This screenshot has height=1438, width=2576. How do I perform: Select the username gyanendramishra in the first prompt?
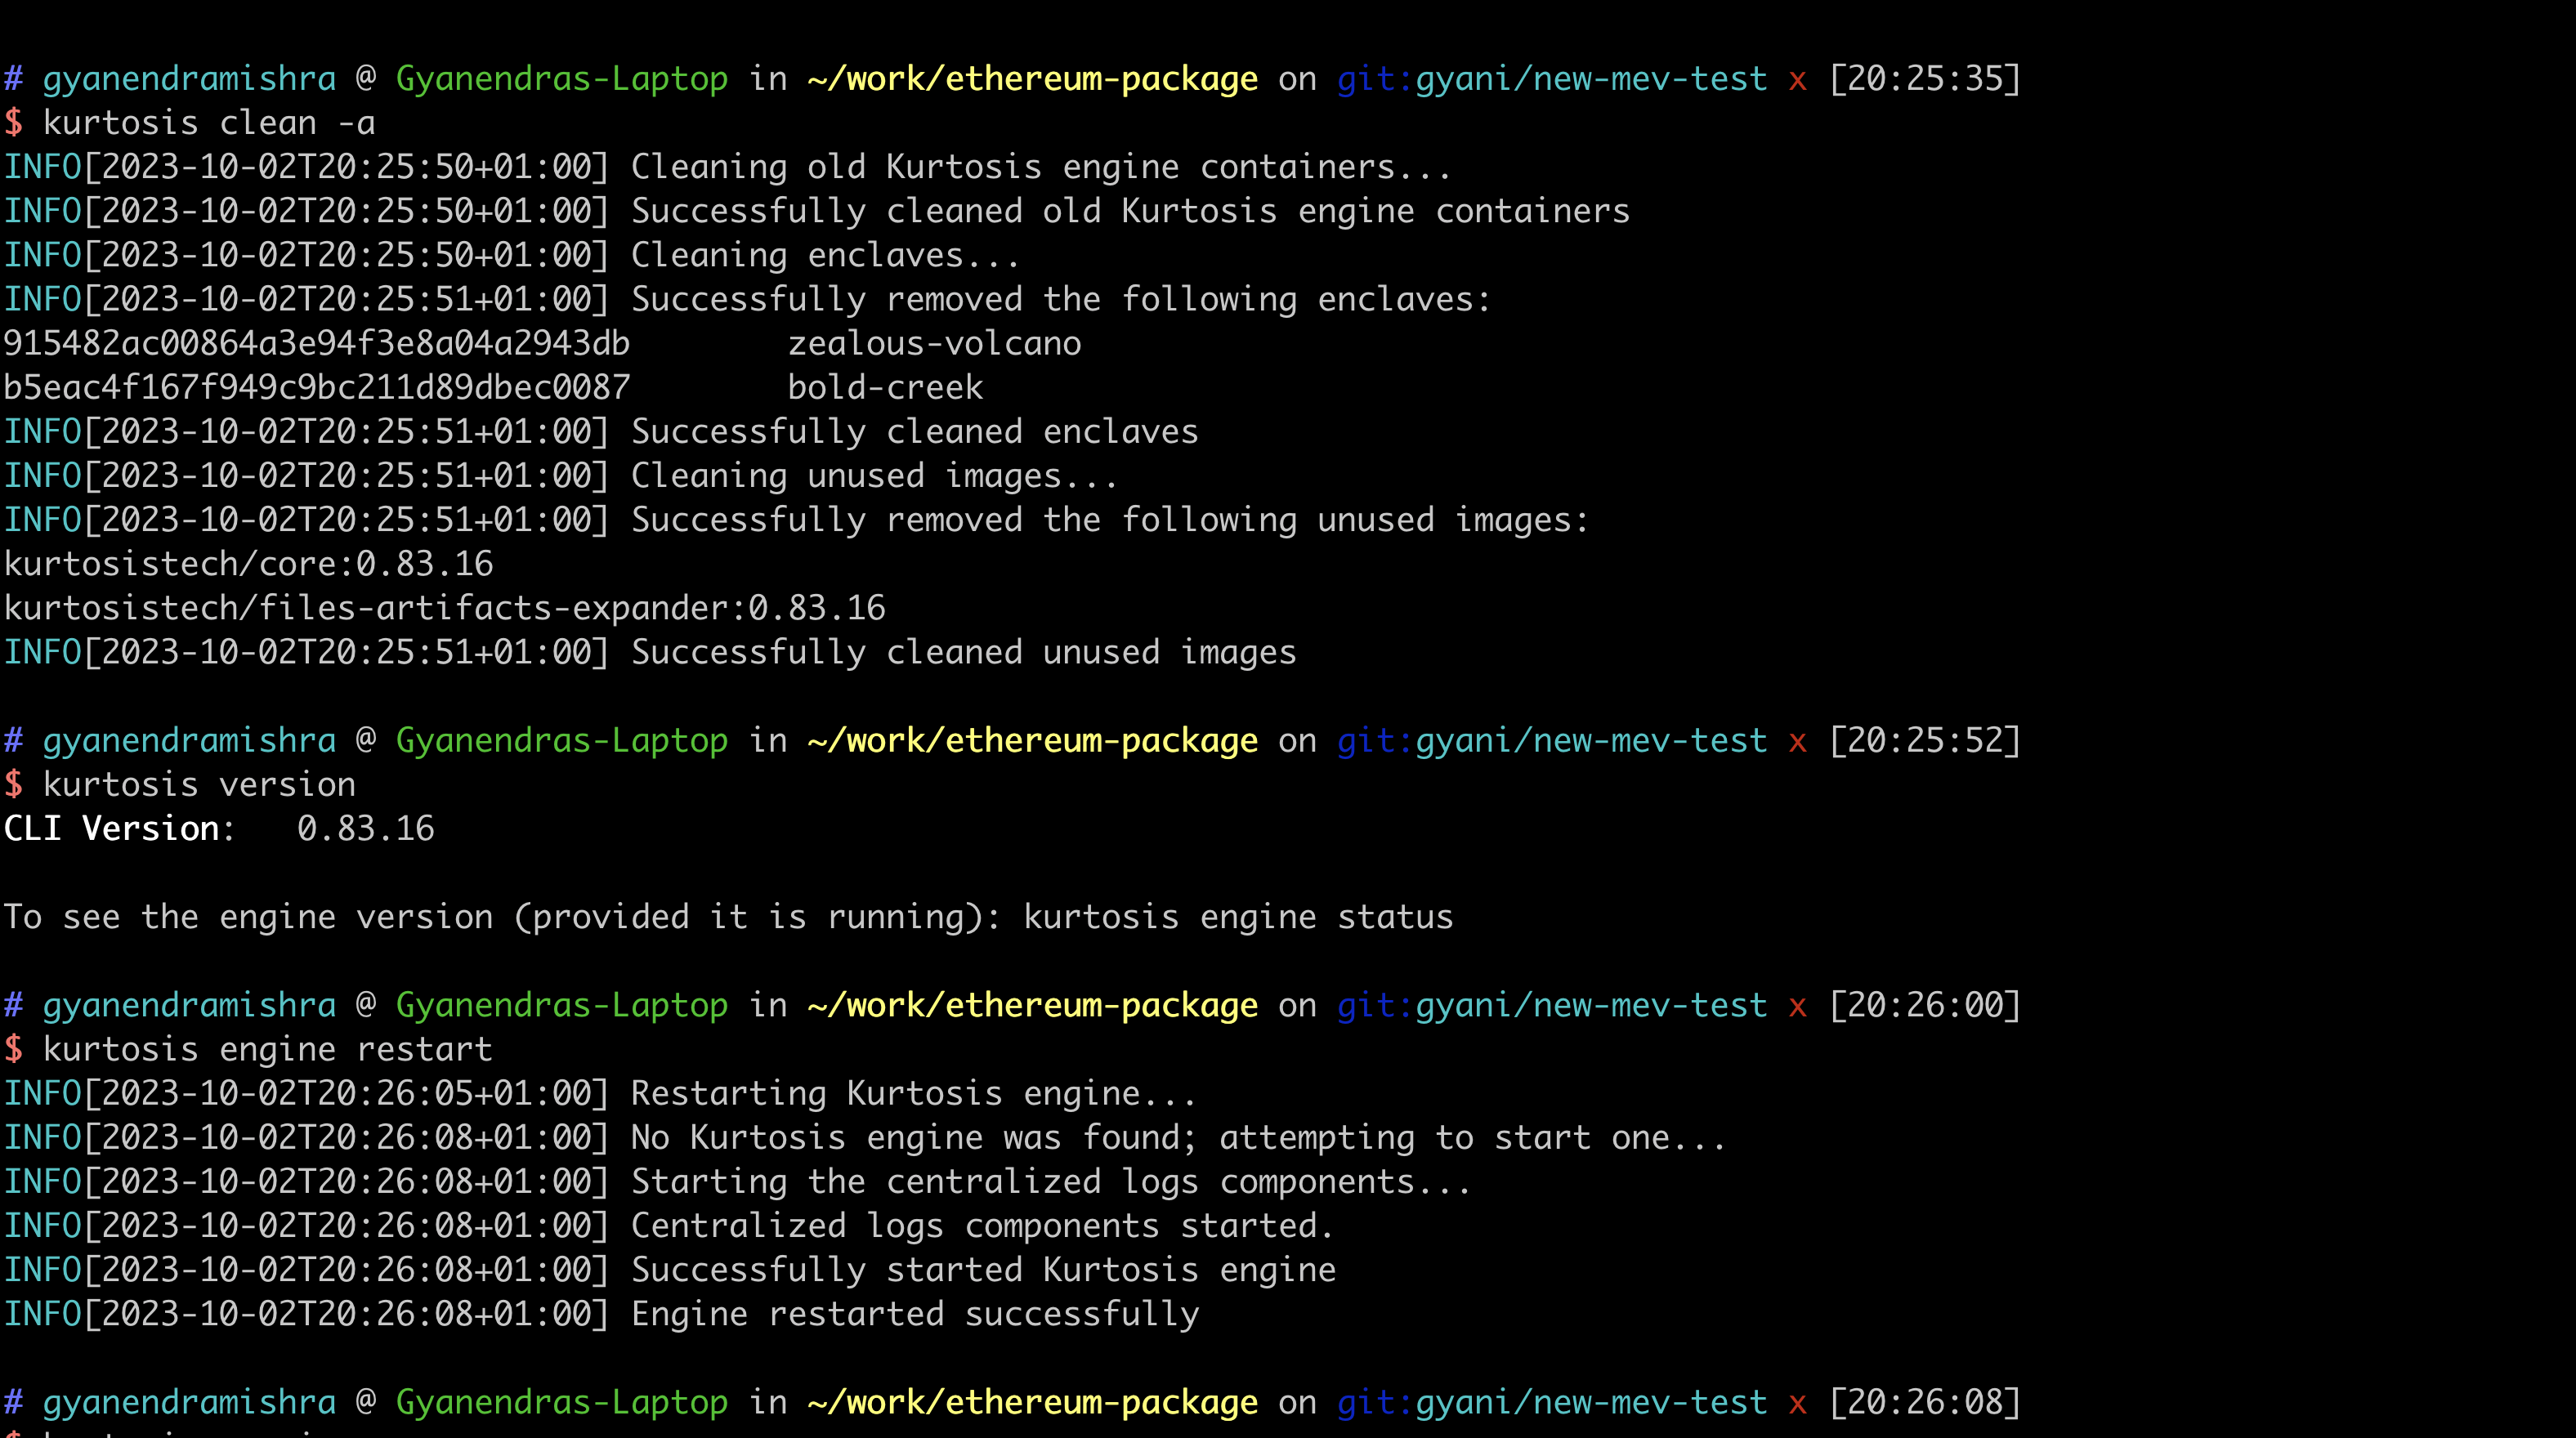(x=190, y=78)
